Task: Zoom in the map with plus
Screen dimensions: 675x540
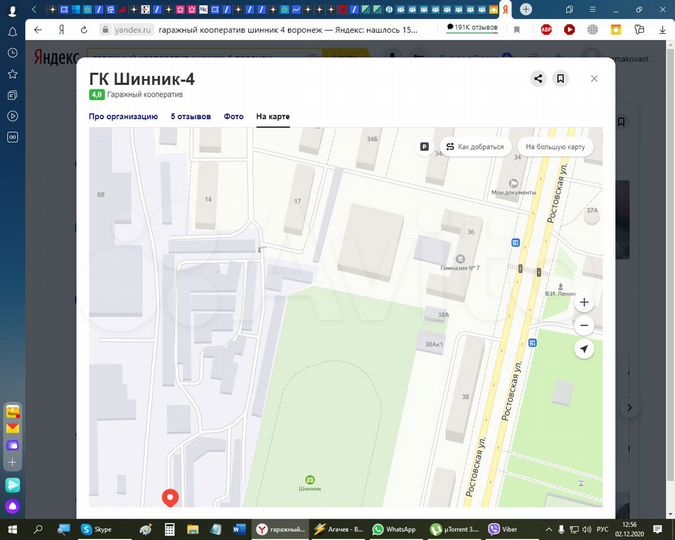Action: (x=584, y=302)
